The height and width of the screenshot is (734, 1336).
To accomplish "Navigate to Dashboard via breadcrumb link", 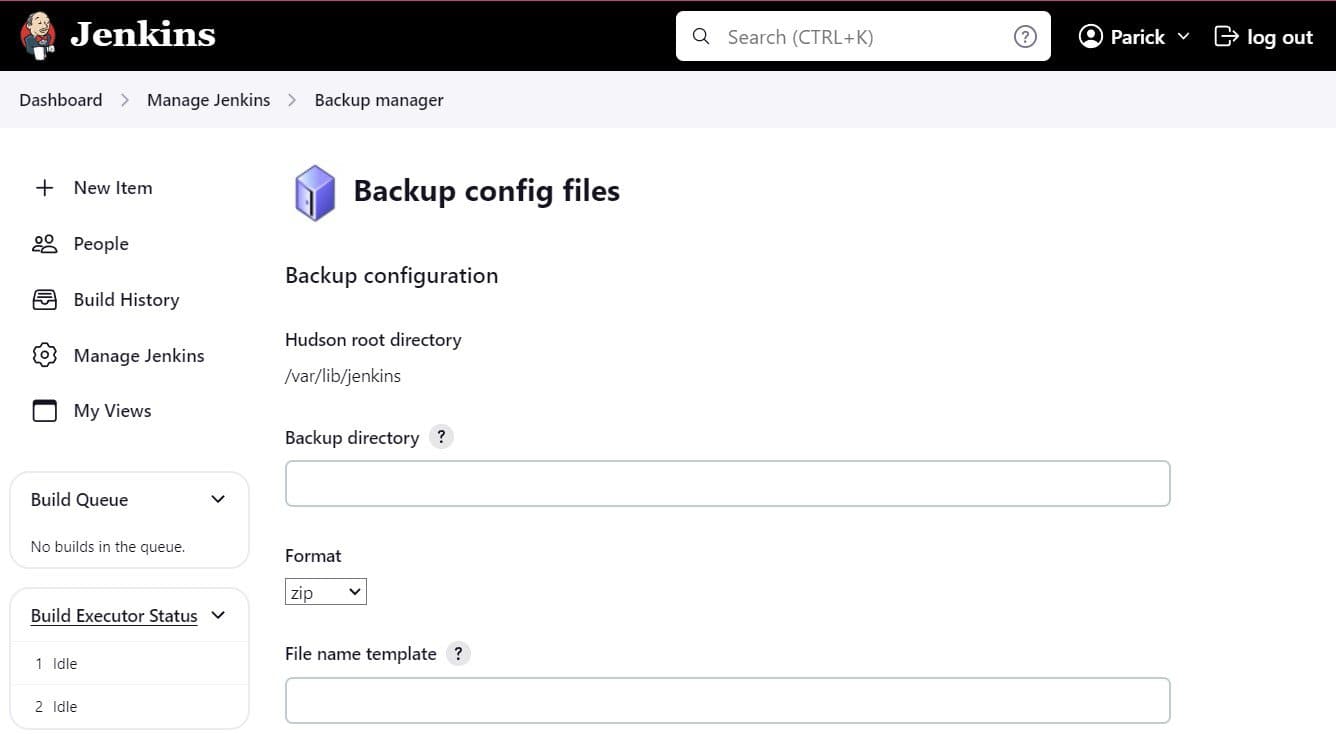I will click(60, 99).
